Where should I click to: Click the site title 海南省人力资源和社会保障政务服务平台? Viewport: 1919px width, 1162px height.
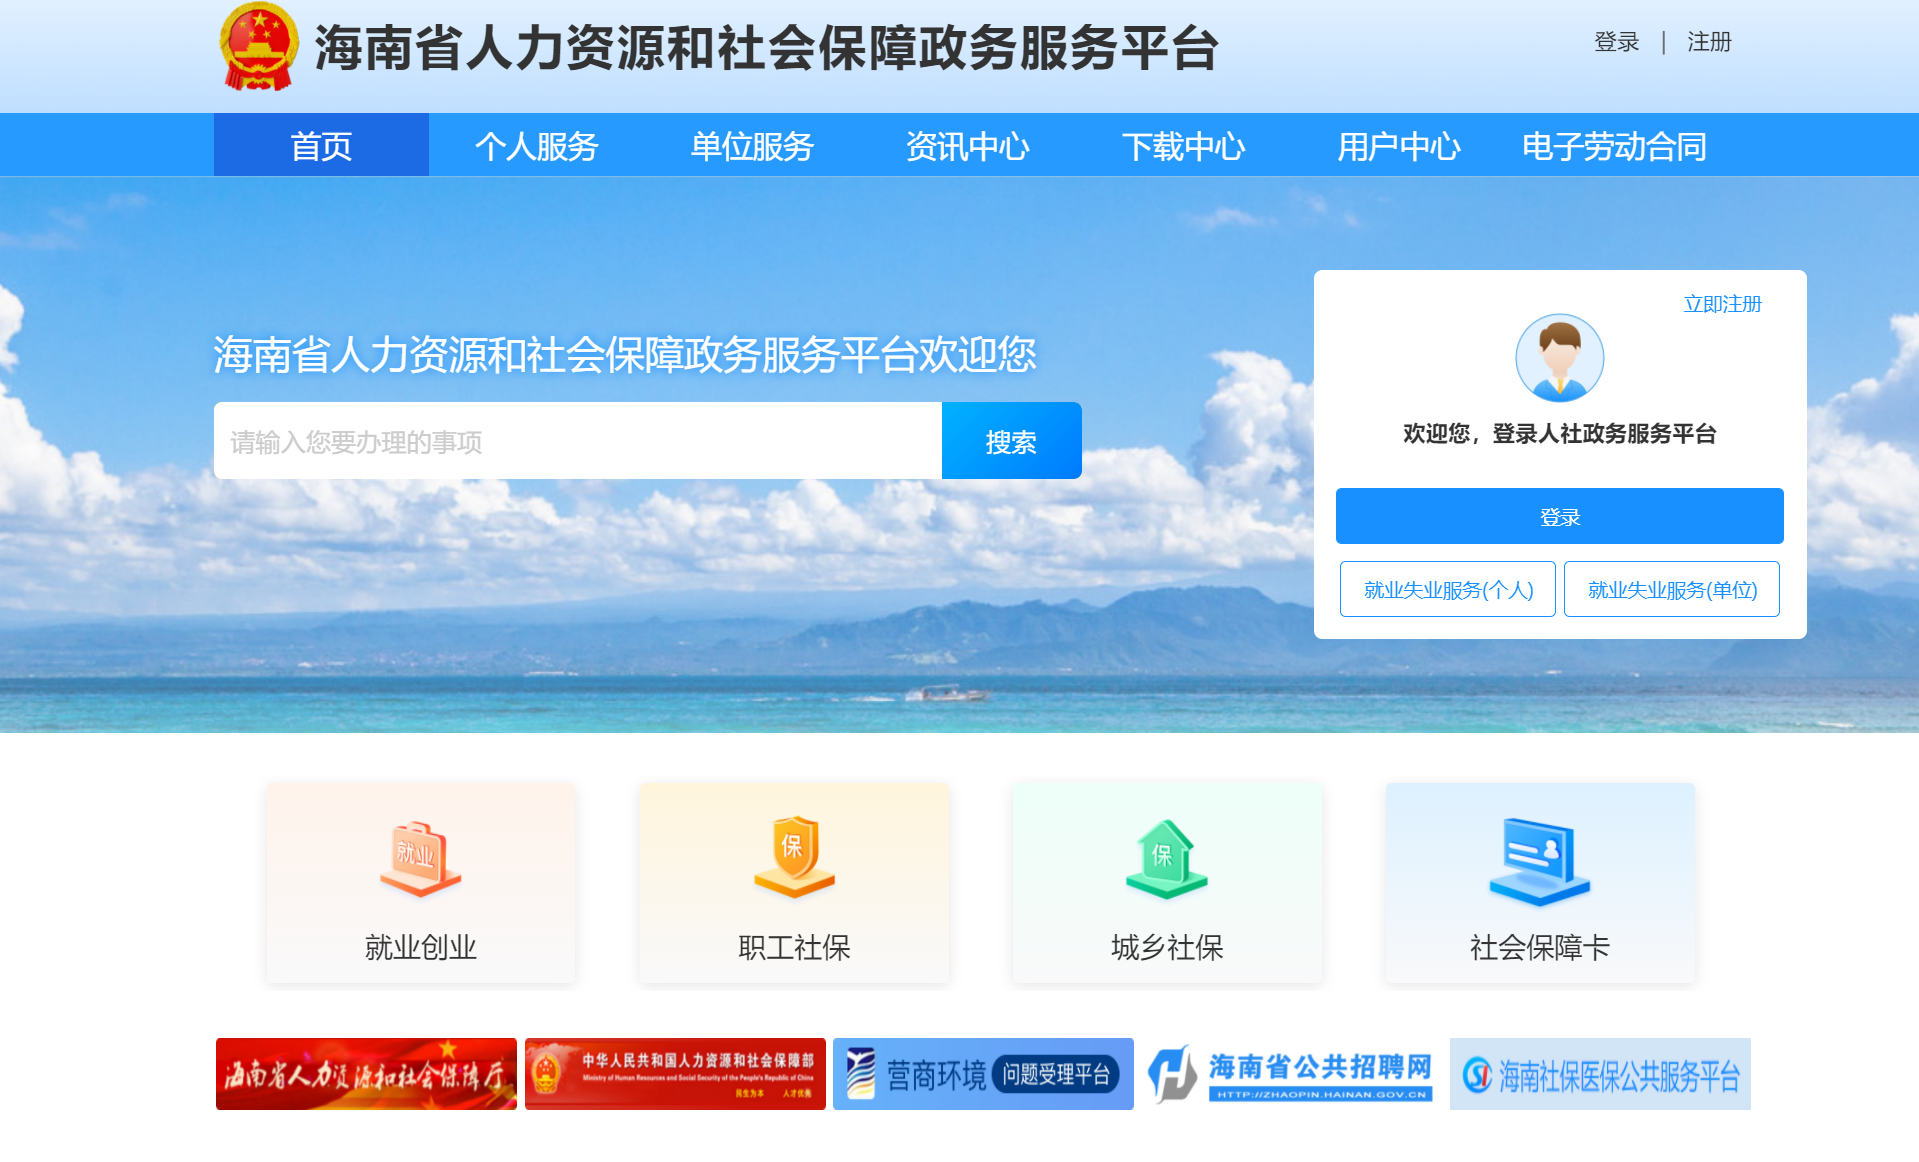coord(766,47)
